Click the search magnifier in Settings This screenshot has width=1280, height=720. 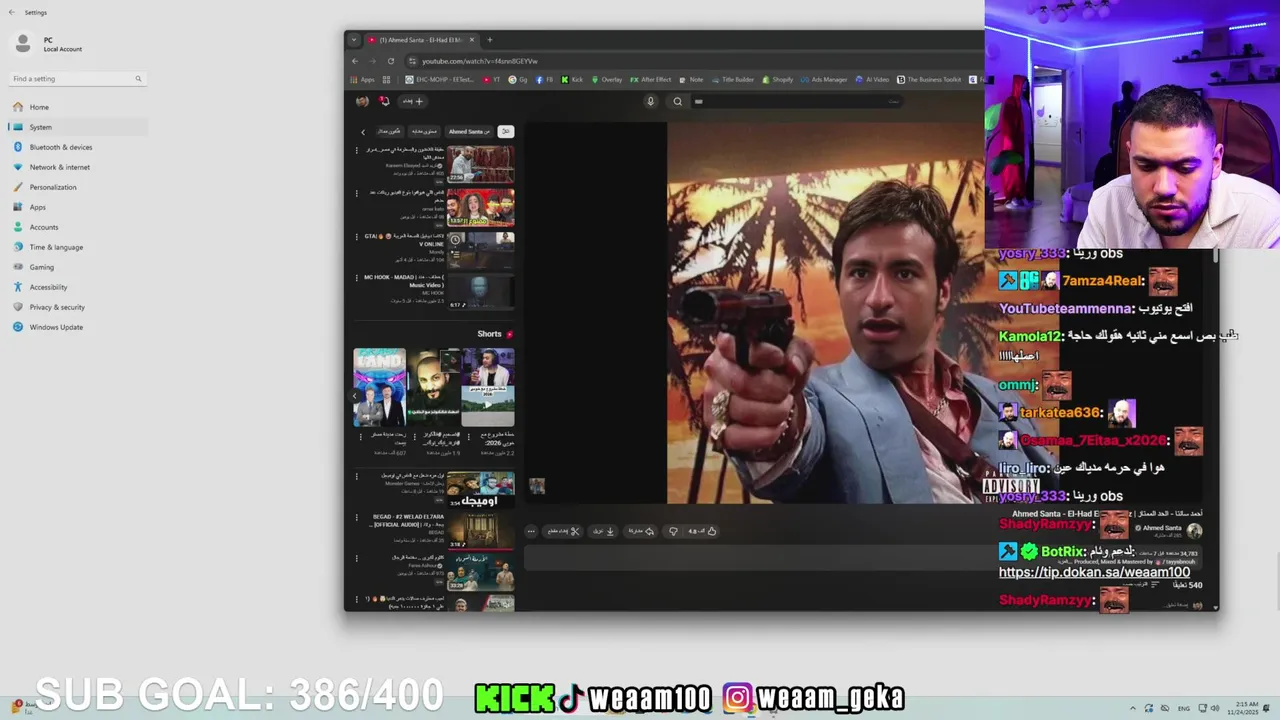(138, 79)
